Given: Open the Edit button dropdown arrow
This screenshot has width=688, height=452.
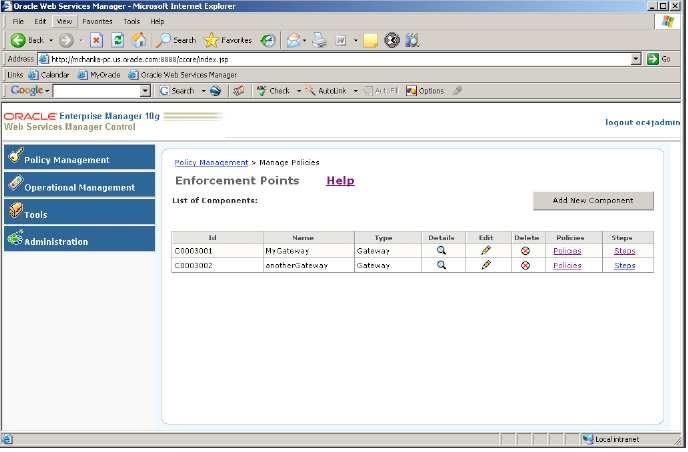Looking at the screenshot, I should [355, 40].
